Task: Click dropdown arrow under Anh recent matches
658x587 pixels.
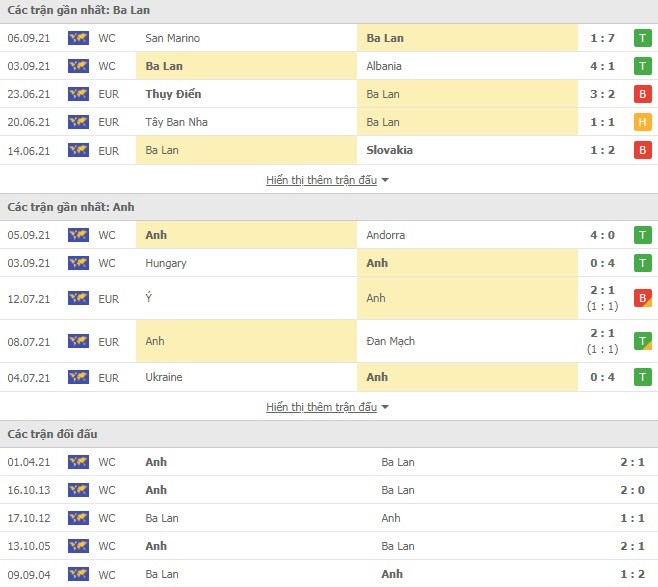Action: (385, 407)
